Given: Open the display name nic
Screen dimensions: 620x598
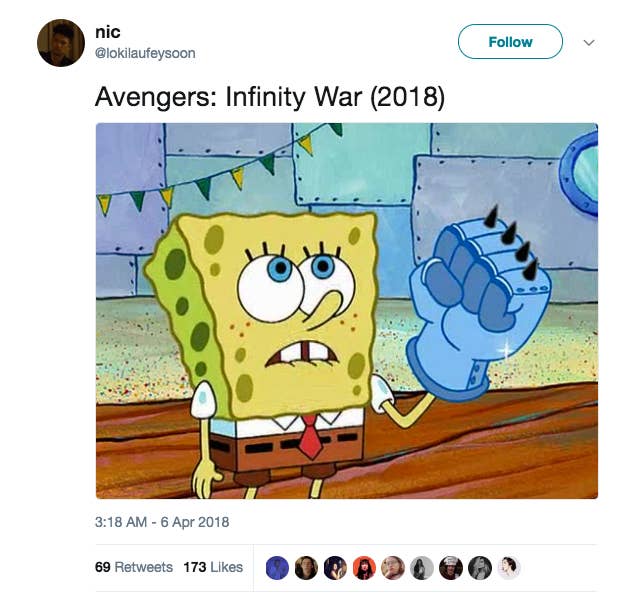Looking at the screenshot, I should pyautogui.click(x=108, y=32).
